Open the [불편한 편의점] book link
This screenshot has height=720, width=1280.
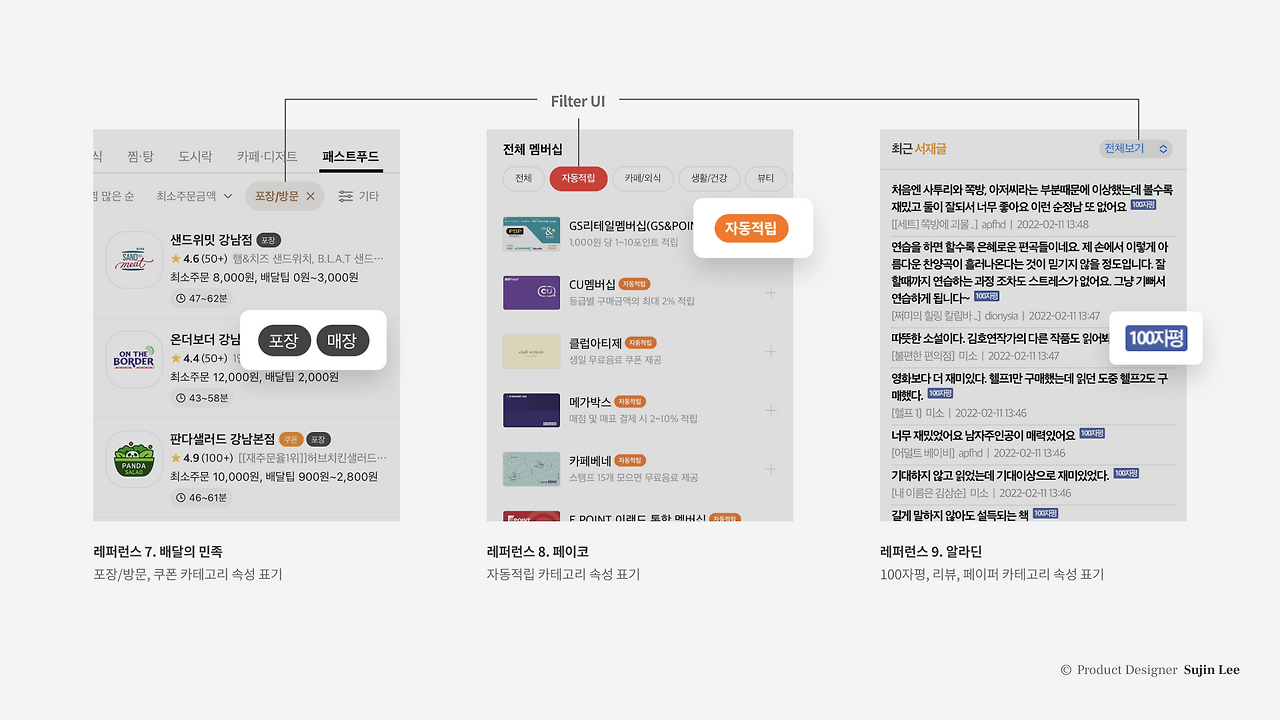pos(923,355)
